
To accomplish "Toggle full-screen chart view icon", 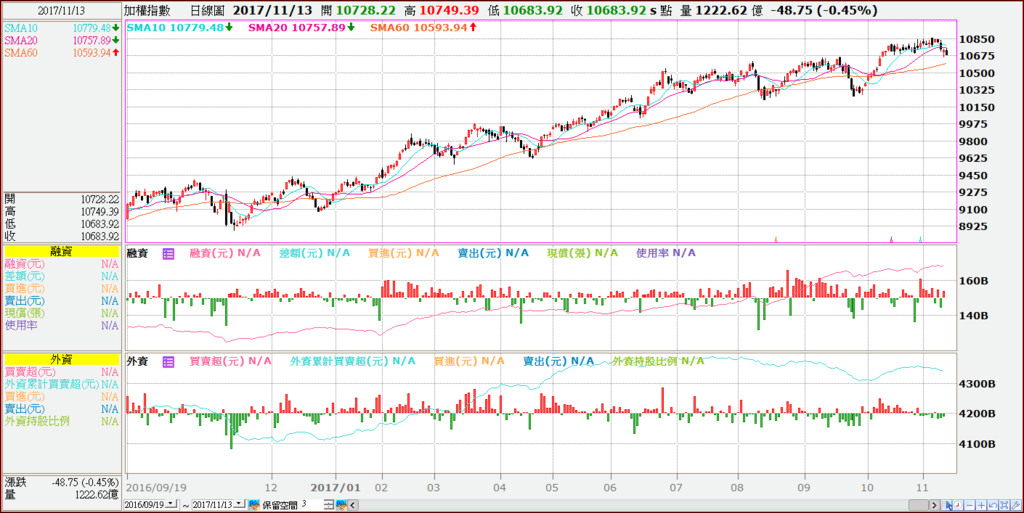I will pyautogui.click(x=1005, y=505).
